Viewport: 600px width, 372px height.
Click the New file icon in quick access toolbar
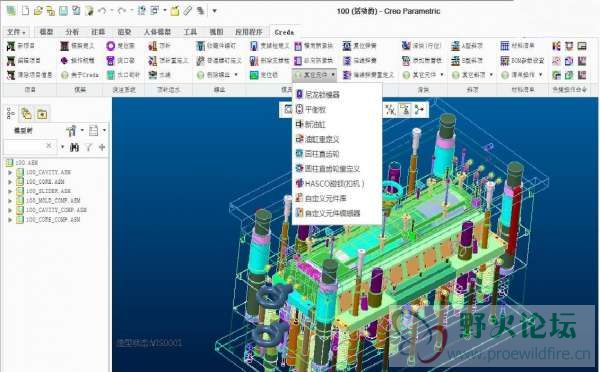25,10
